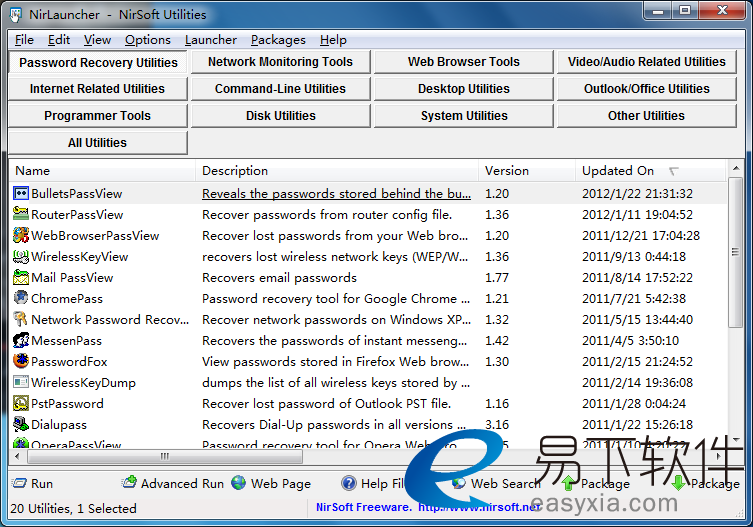
Task: Switch to Network Monitoring Tools category
Action: (x=280, y=62)
